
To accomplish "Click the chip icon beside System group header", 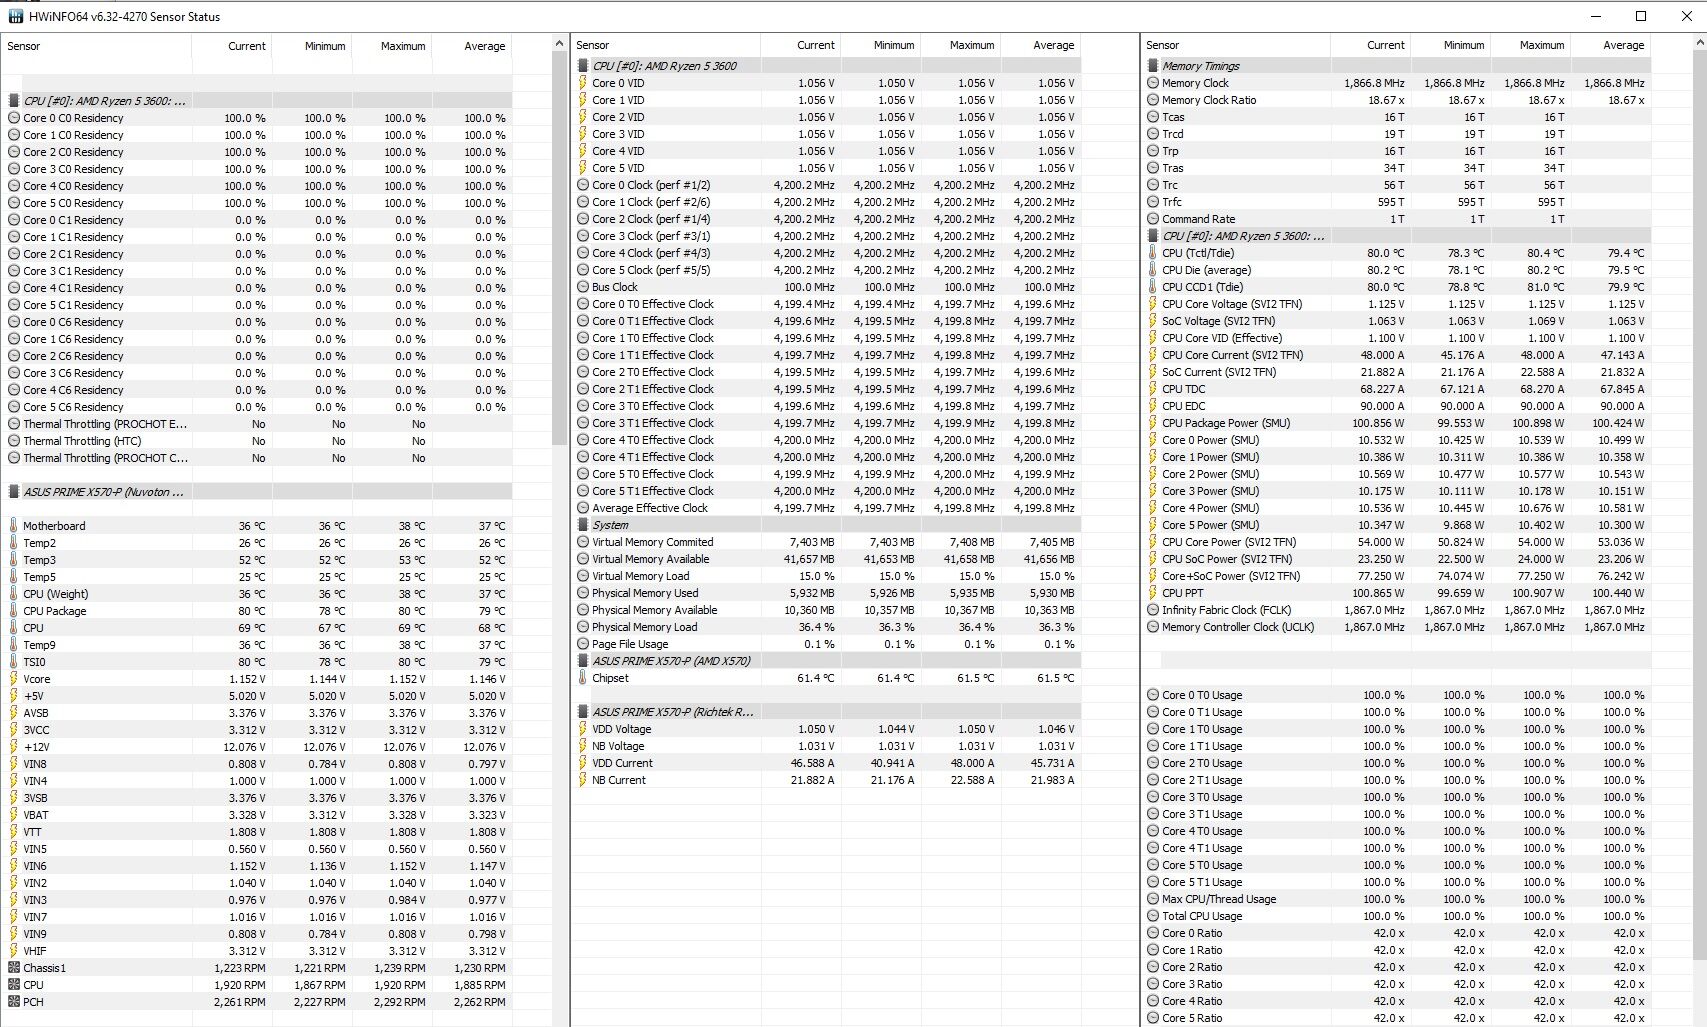I will pos(583,525).
